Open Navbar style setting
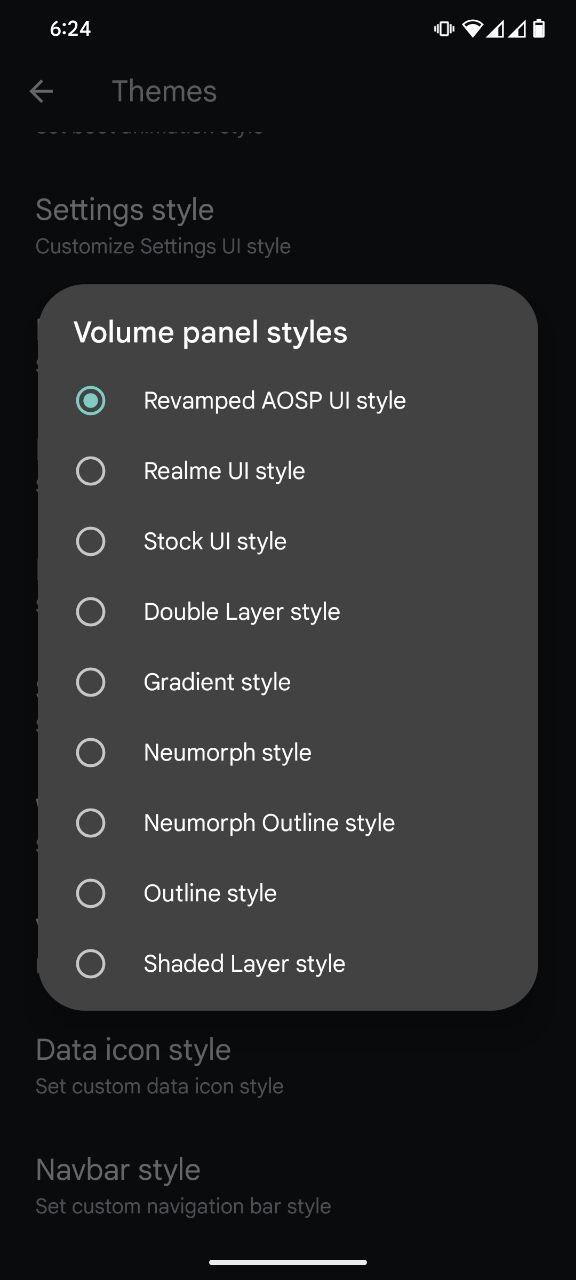Screen dimensions: 576x1280 click(x=288, y=1185)
